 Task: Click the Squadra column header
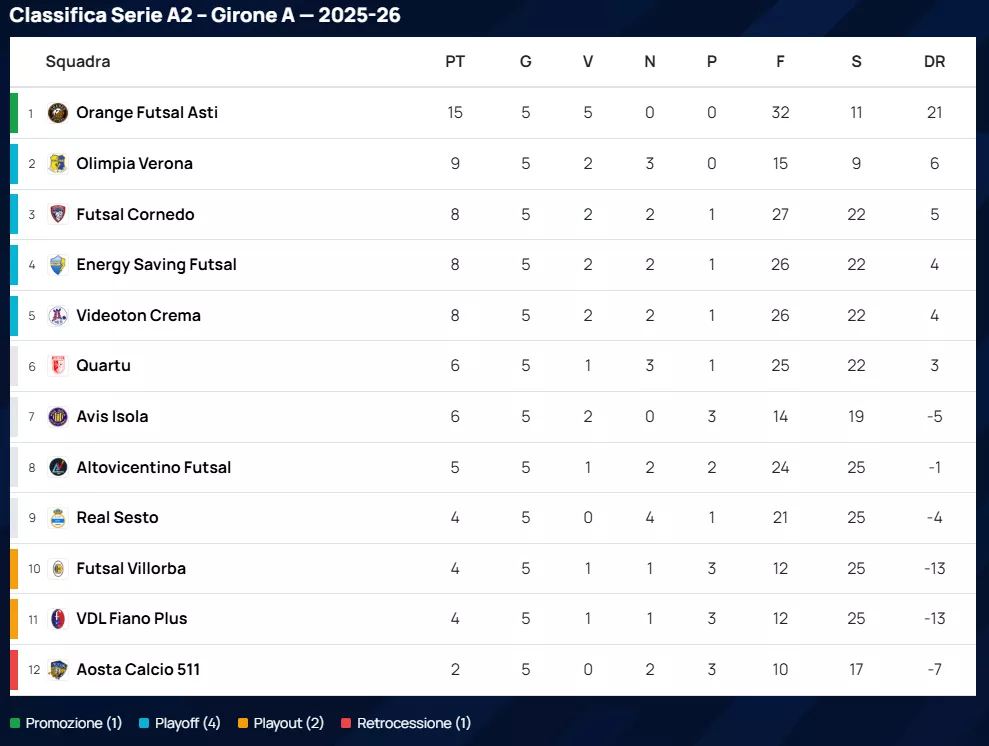pyautogui.click(x=78, y=62)
